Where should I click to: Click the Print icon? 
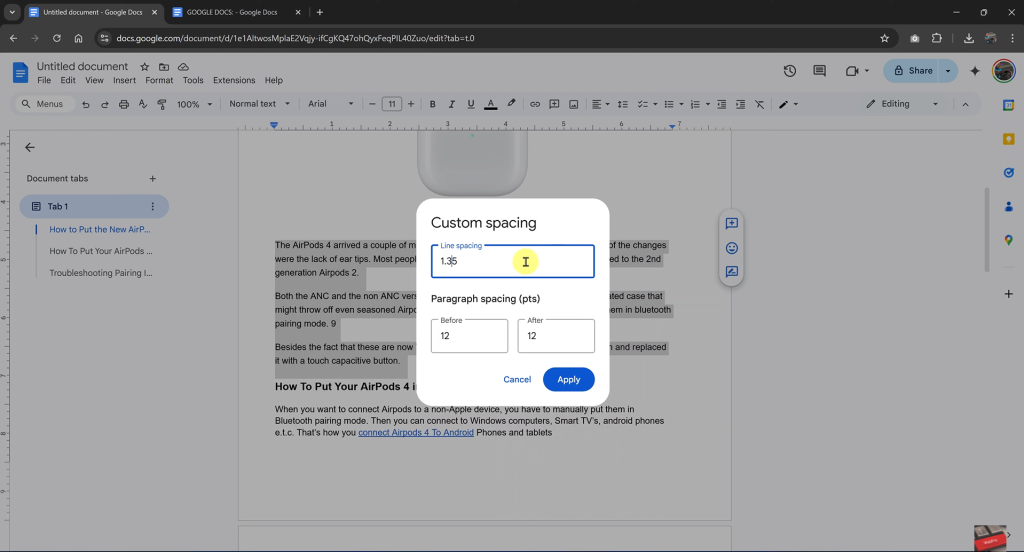click(x=123, y=105)
